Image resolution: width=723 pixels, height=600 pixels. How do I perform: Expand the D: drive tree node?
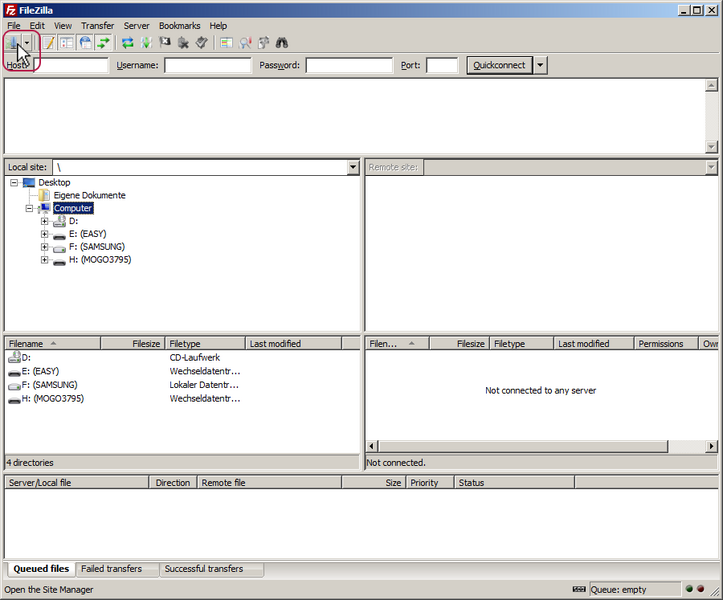pyautogui.click(x=44, y=221)
